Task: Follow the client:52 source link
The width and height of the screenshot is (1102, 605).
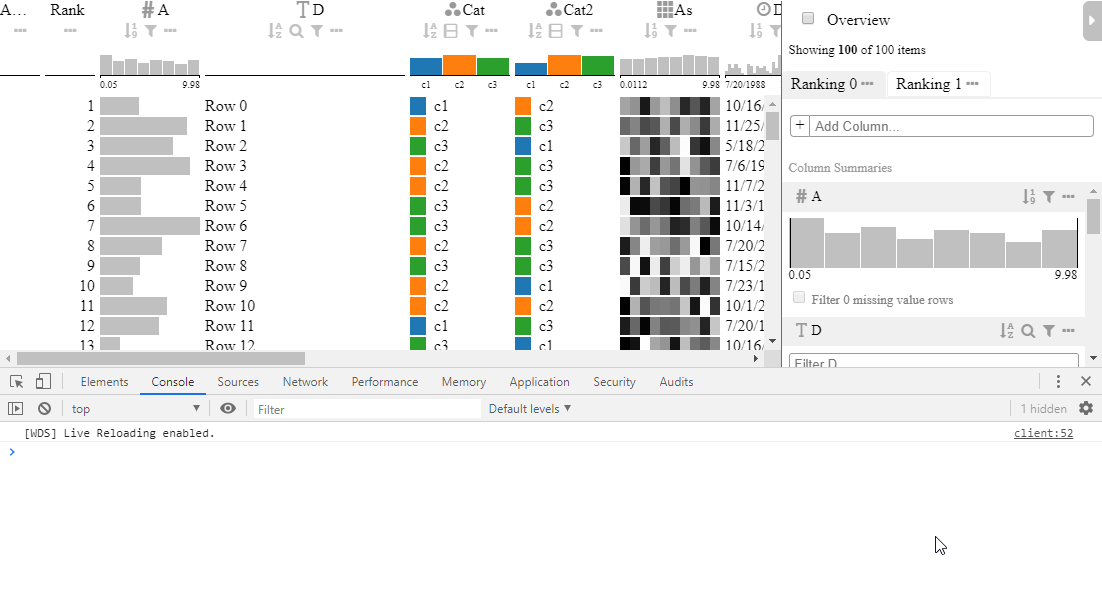Action: point(1043,432)
